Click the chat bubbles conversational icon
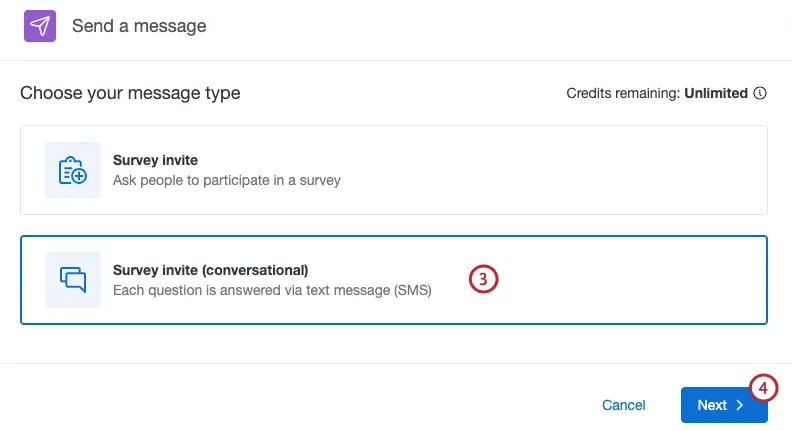Viewport: 792px width, 431px height. click(x=73, y=280)
